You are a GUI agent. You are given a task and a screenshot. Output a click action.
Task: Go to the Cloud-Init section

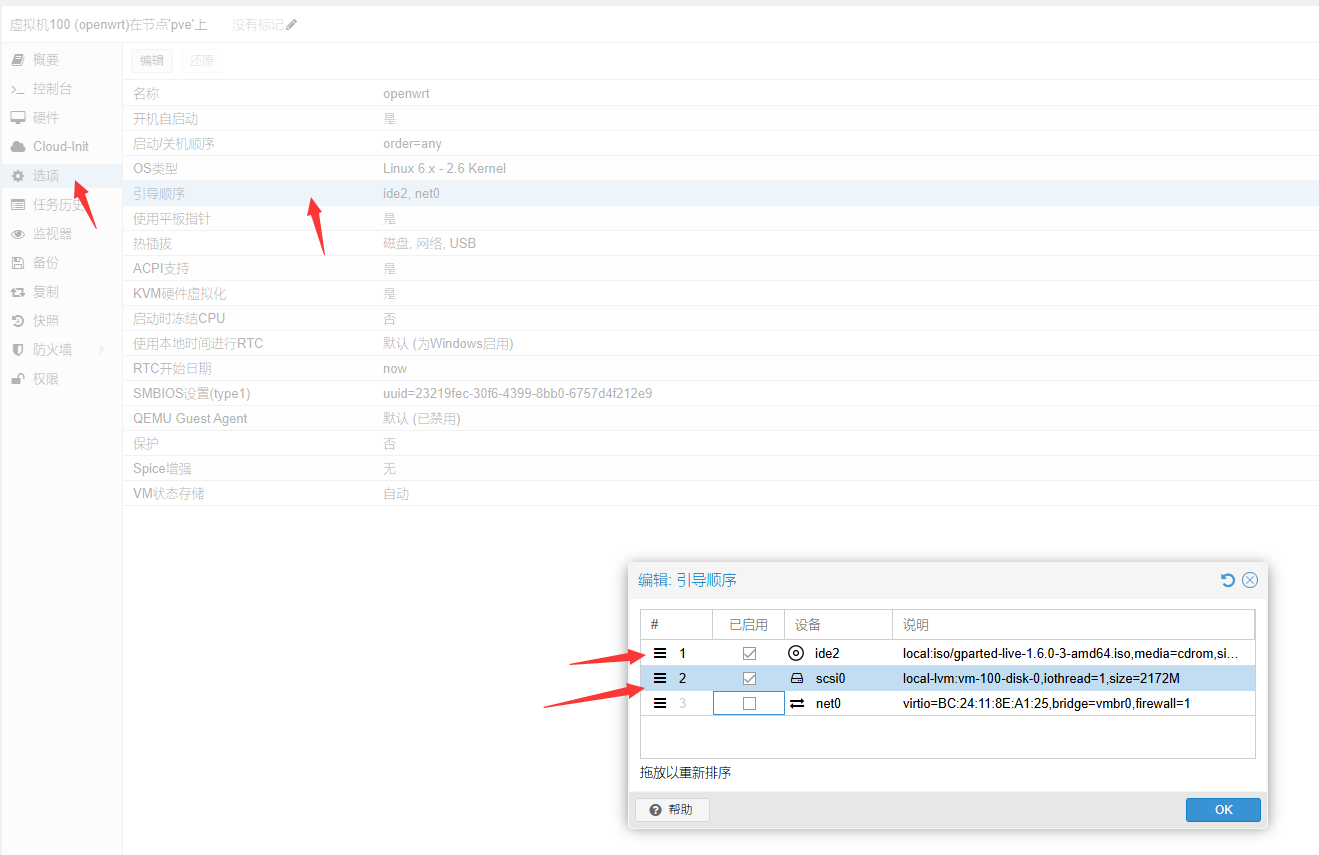tap(60, 147)
